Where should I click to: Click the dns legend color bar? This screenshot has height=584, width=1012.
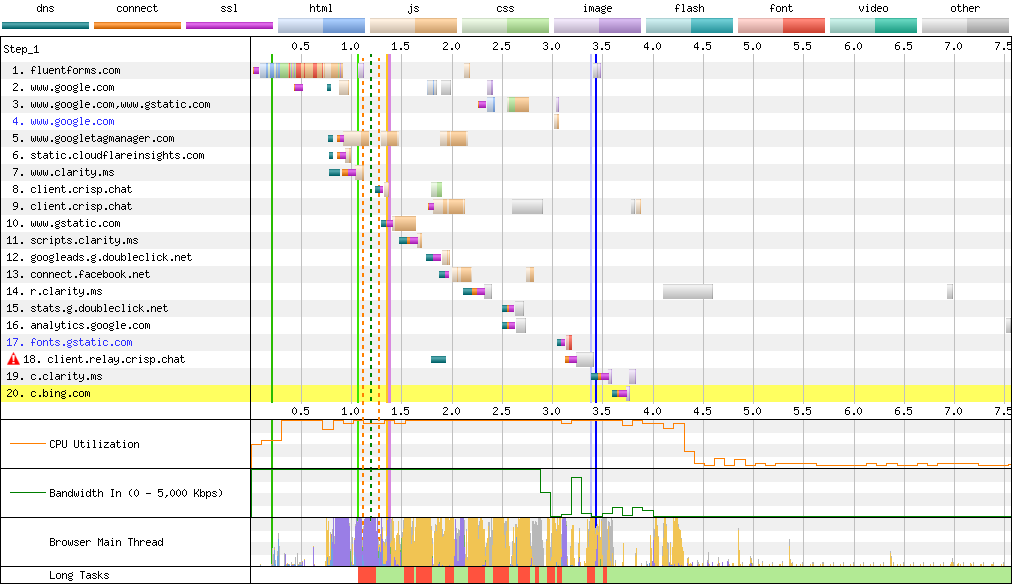click(45, 26)
